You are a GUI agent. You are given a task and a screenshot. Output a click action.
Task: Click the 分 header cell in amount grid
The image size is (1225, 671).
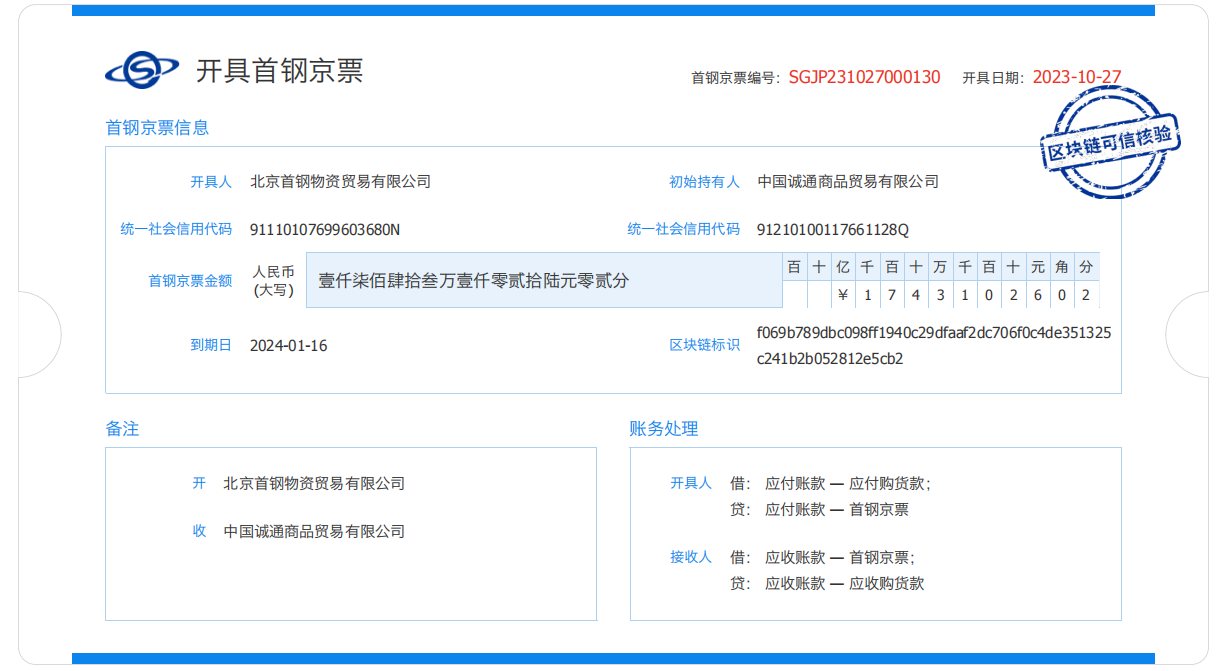(x=1086, y=266)
